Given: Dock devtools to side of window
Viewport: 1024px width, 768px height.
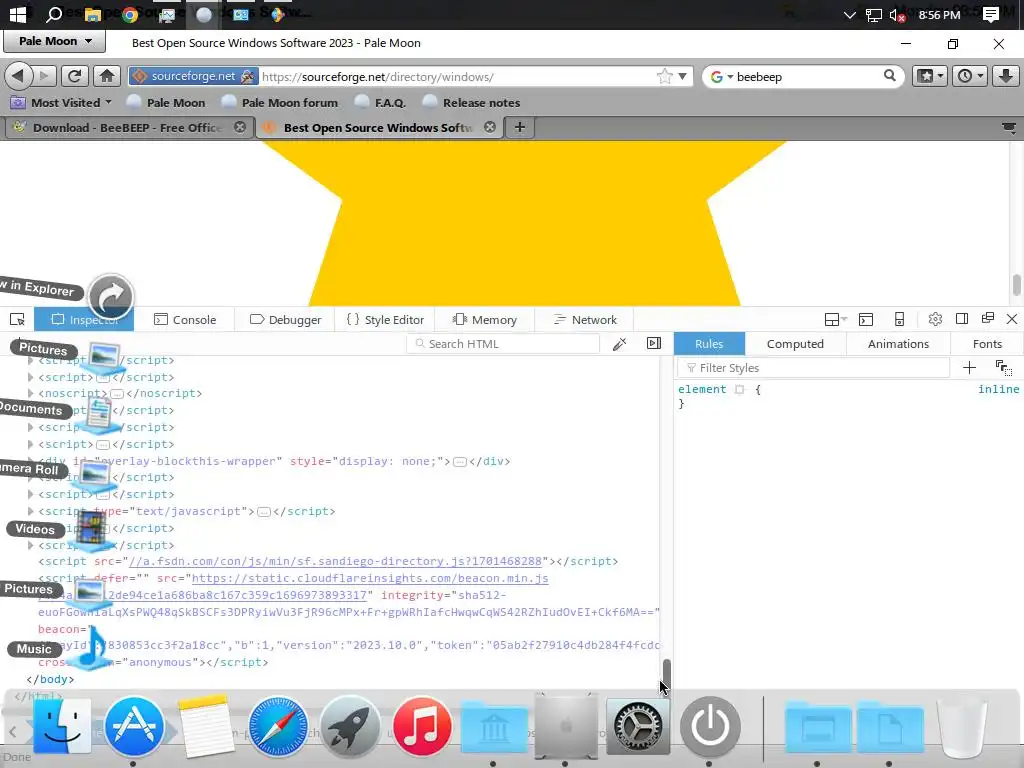Looking at the screenshot, I should click(x=962, y=319).
